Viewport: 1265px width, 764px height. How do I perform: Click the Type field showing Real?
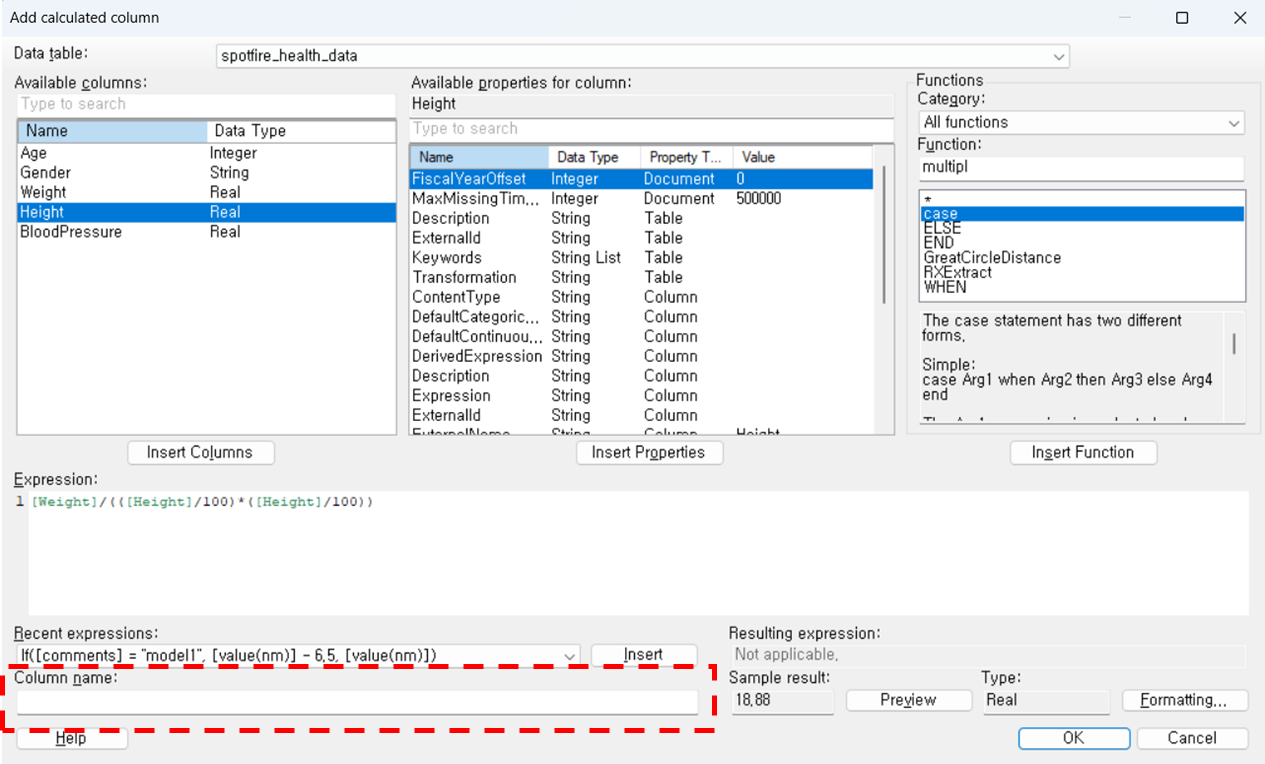point(1046,701)
